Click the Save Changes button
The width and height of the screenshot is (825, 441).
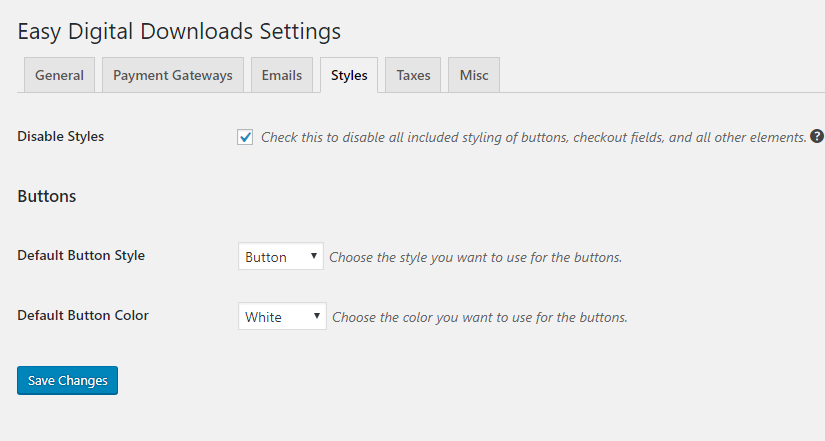coord(67,380)
